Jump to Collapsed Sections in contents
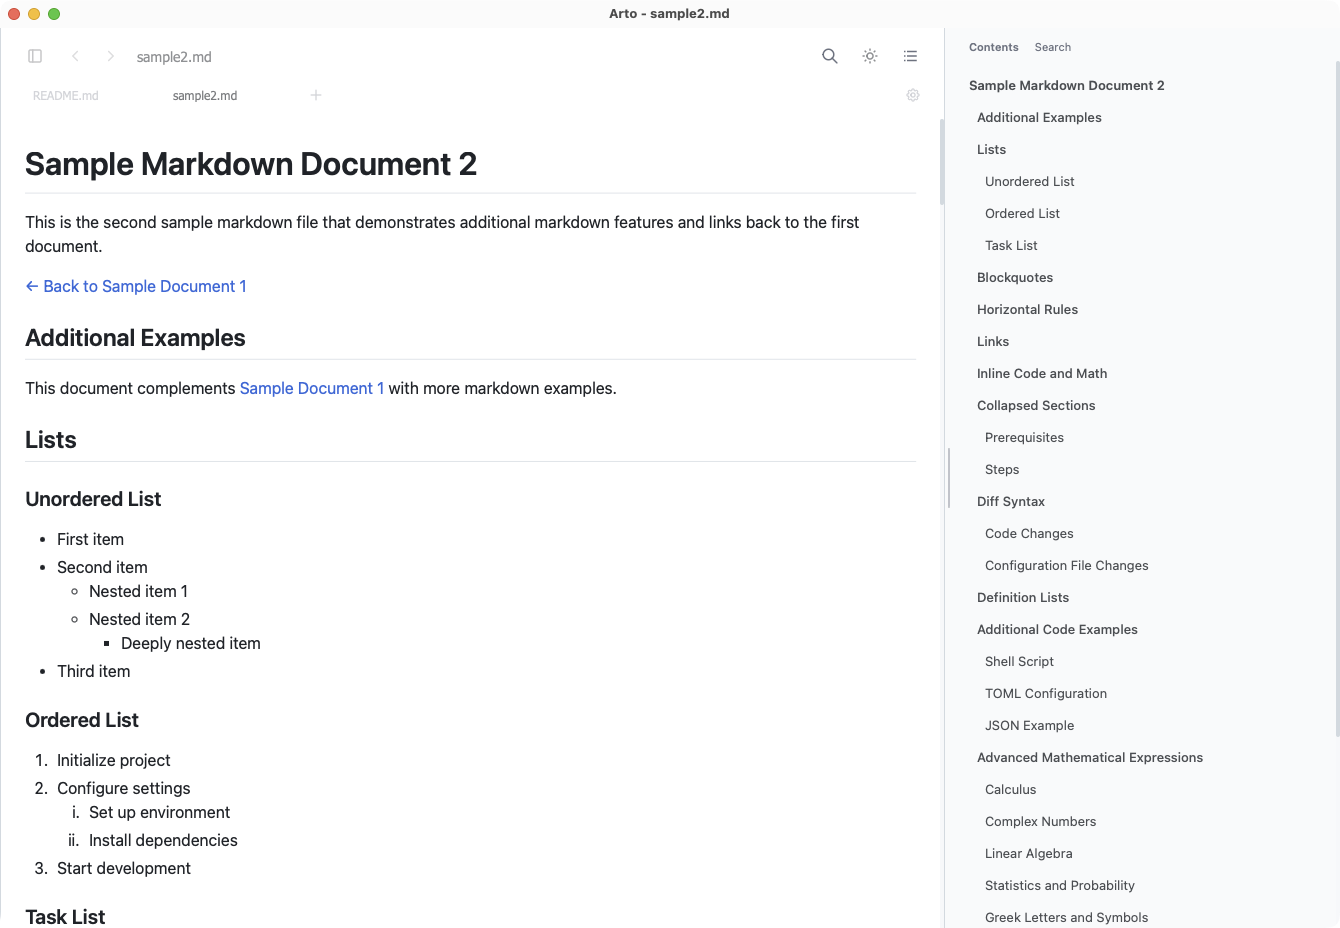This screenshot has height=928, width=1340. pyautogui.click(x=1036, y=405)
